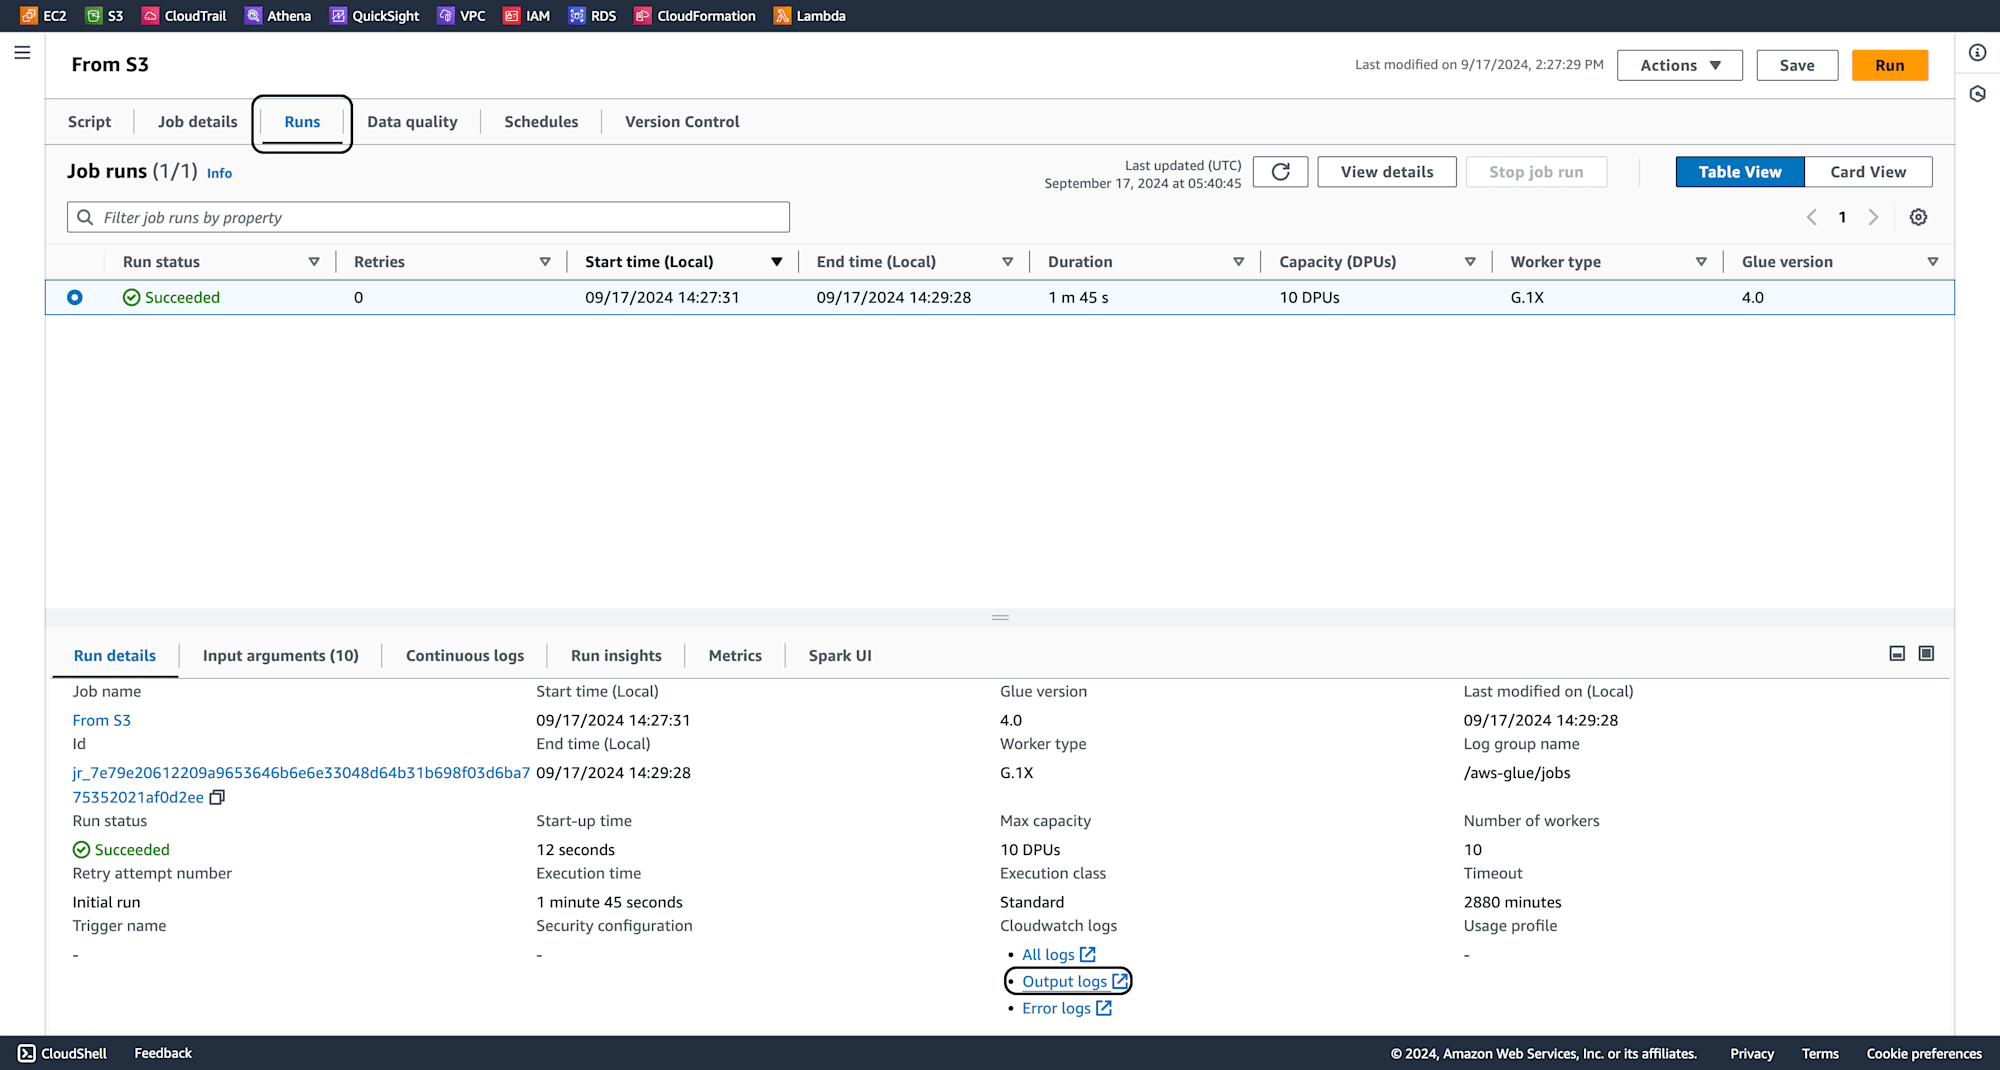Sort by Duration column
The image size is (2000, 1070).
click(x=1238, y=262)
